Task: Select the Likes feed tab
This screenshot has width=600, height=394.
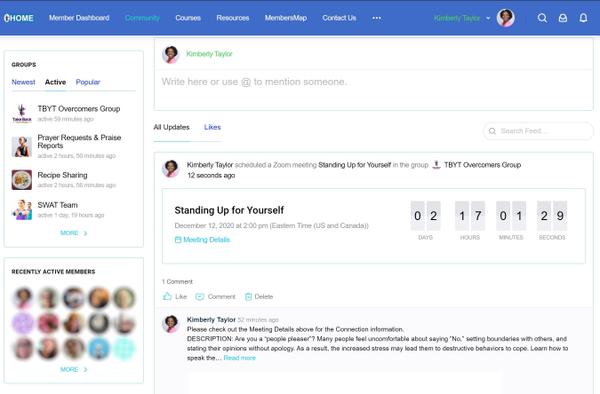Action: click(x=212, y=127)
